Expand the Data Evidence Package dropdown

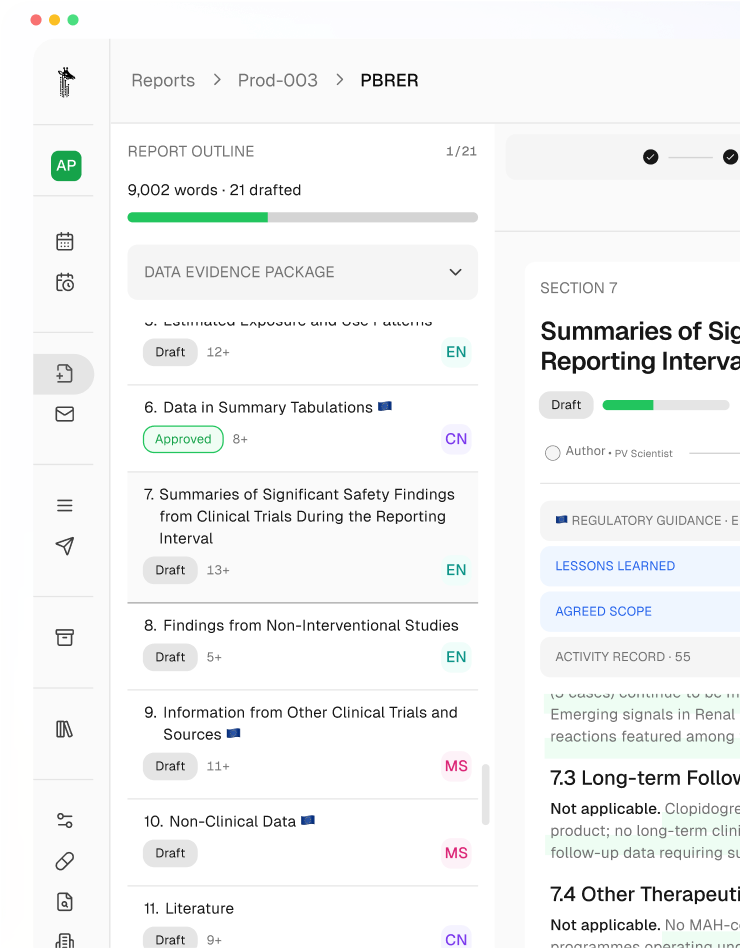tap(302, 272)
